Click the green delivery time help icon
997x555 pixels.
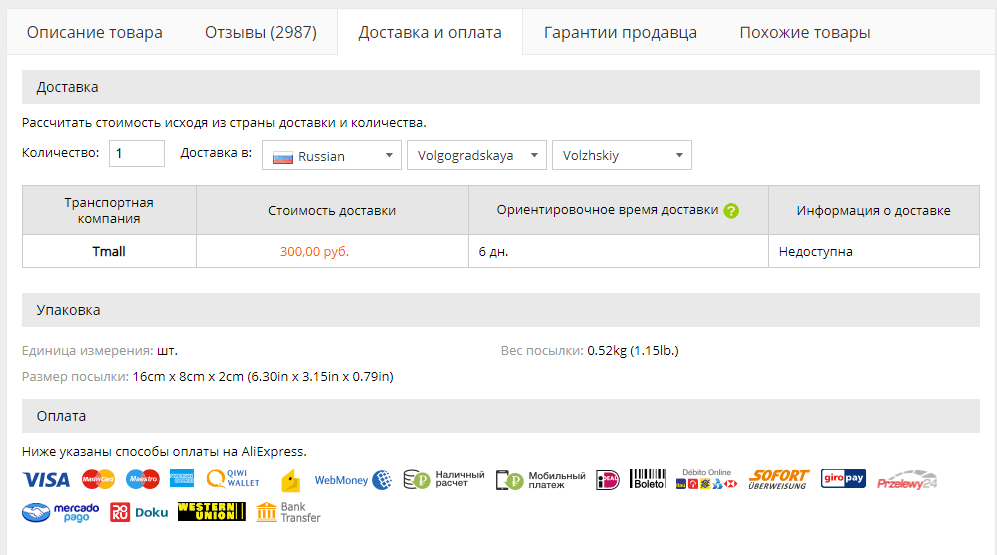731,211
